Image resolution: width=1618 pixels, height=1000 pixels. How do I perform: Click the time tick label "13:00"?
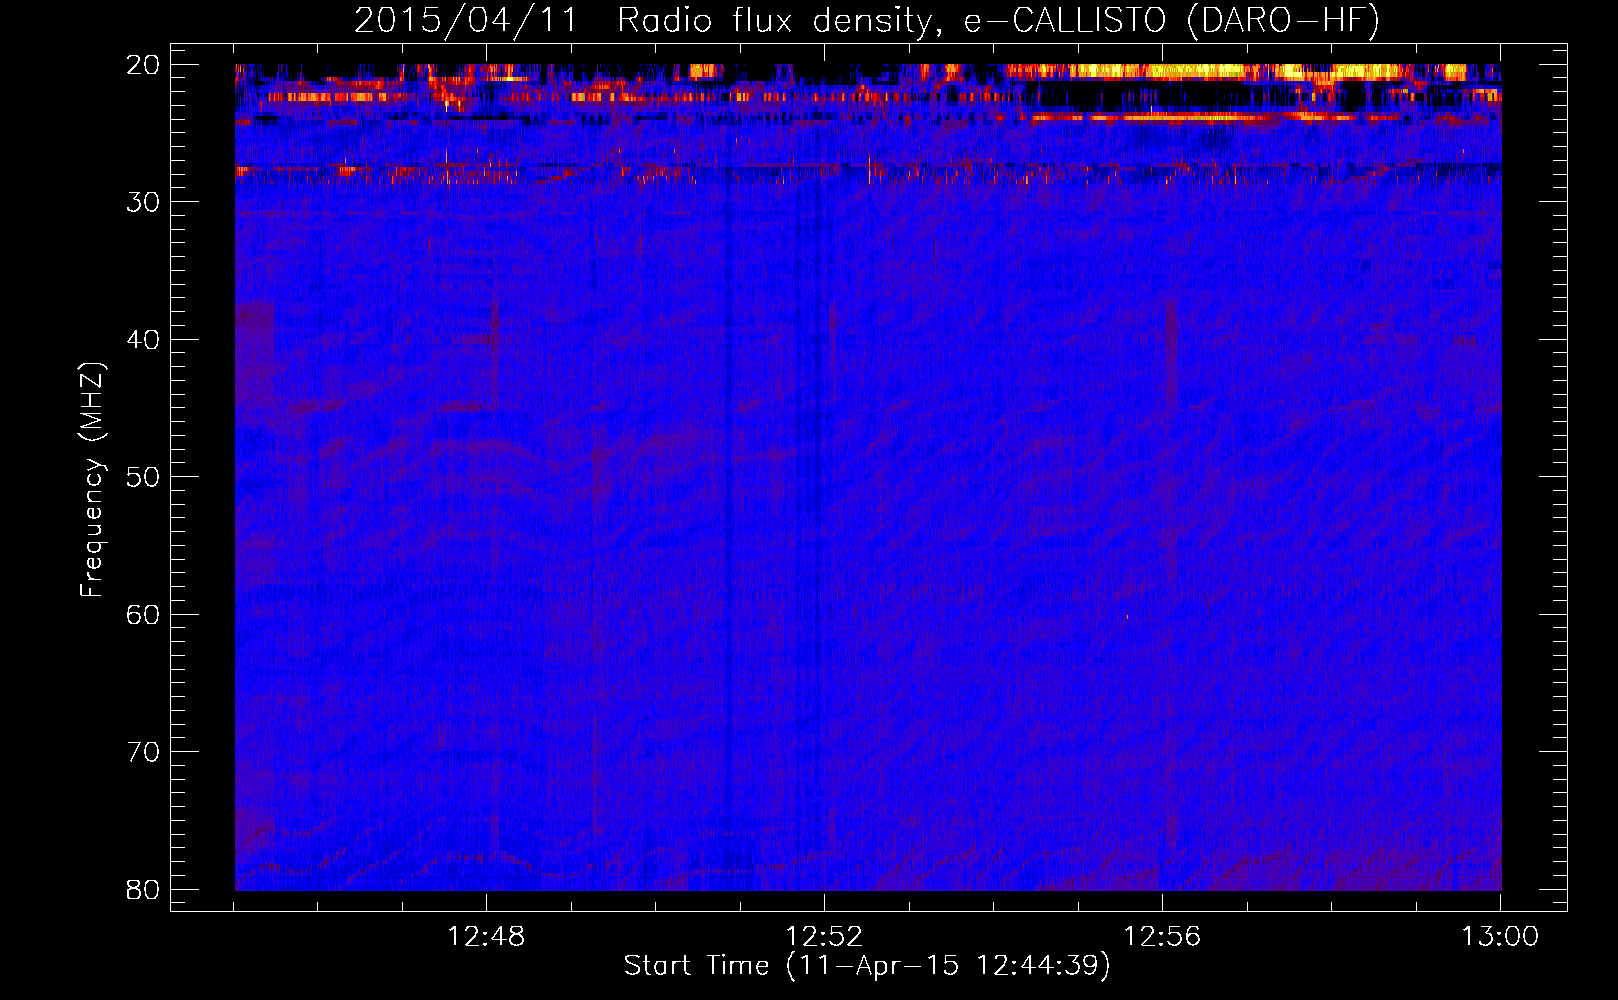click(1500, 937)
